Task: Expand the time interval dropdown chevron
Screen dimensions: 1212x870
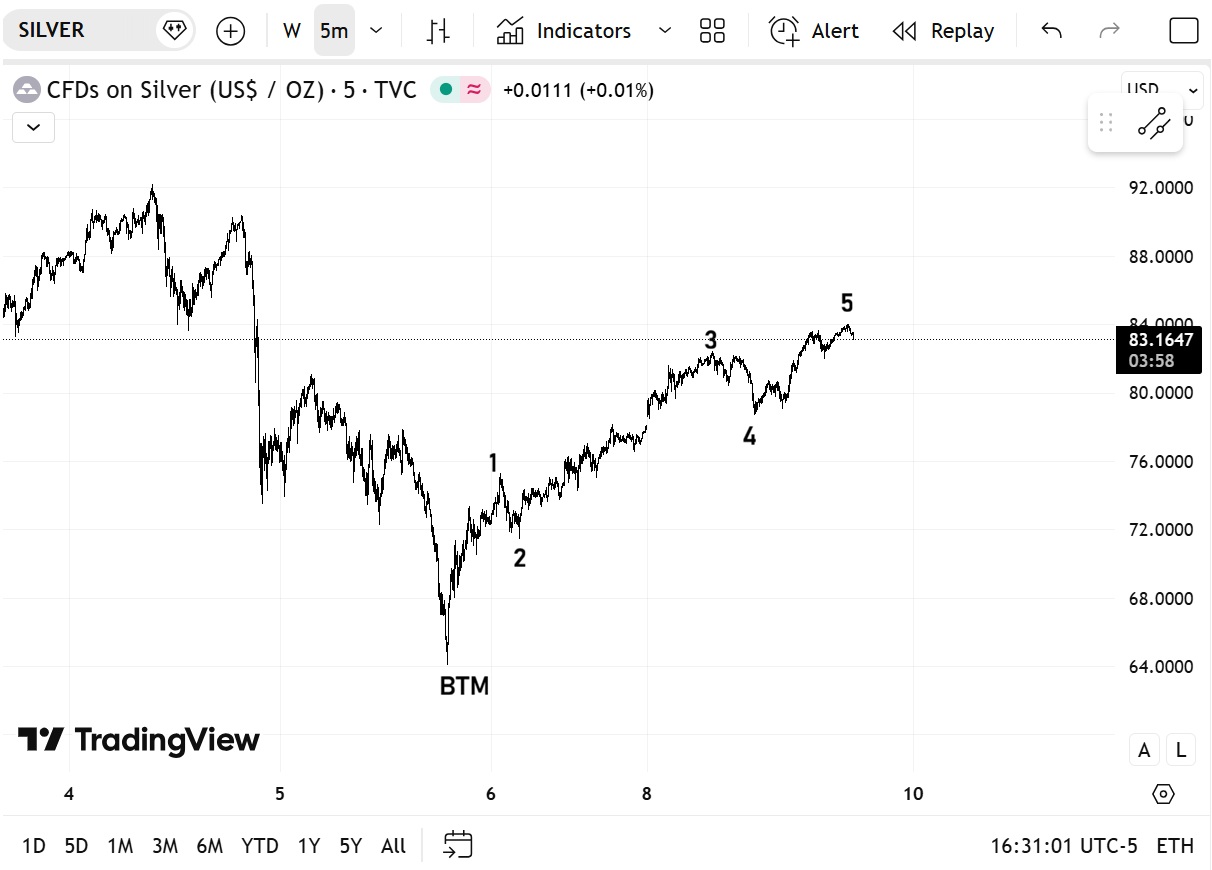Action: pos(376,31)
